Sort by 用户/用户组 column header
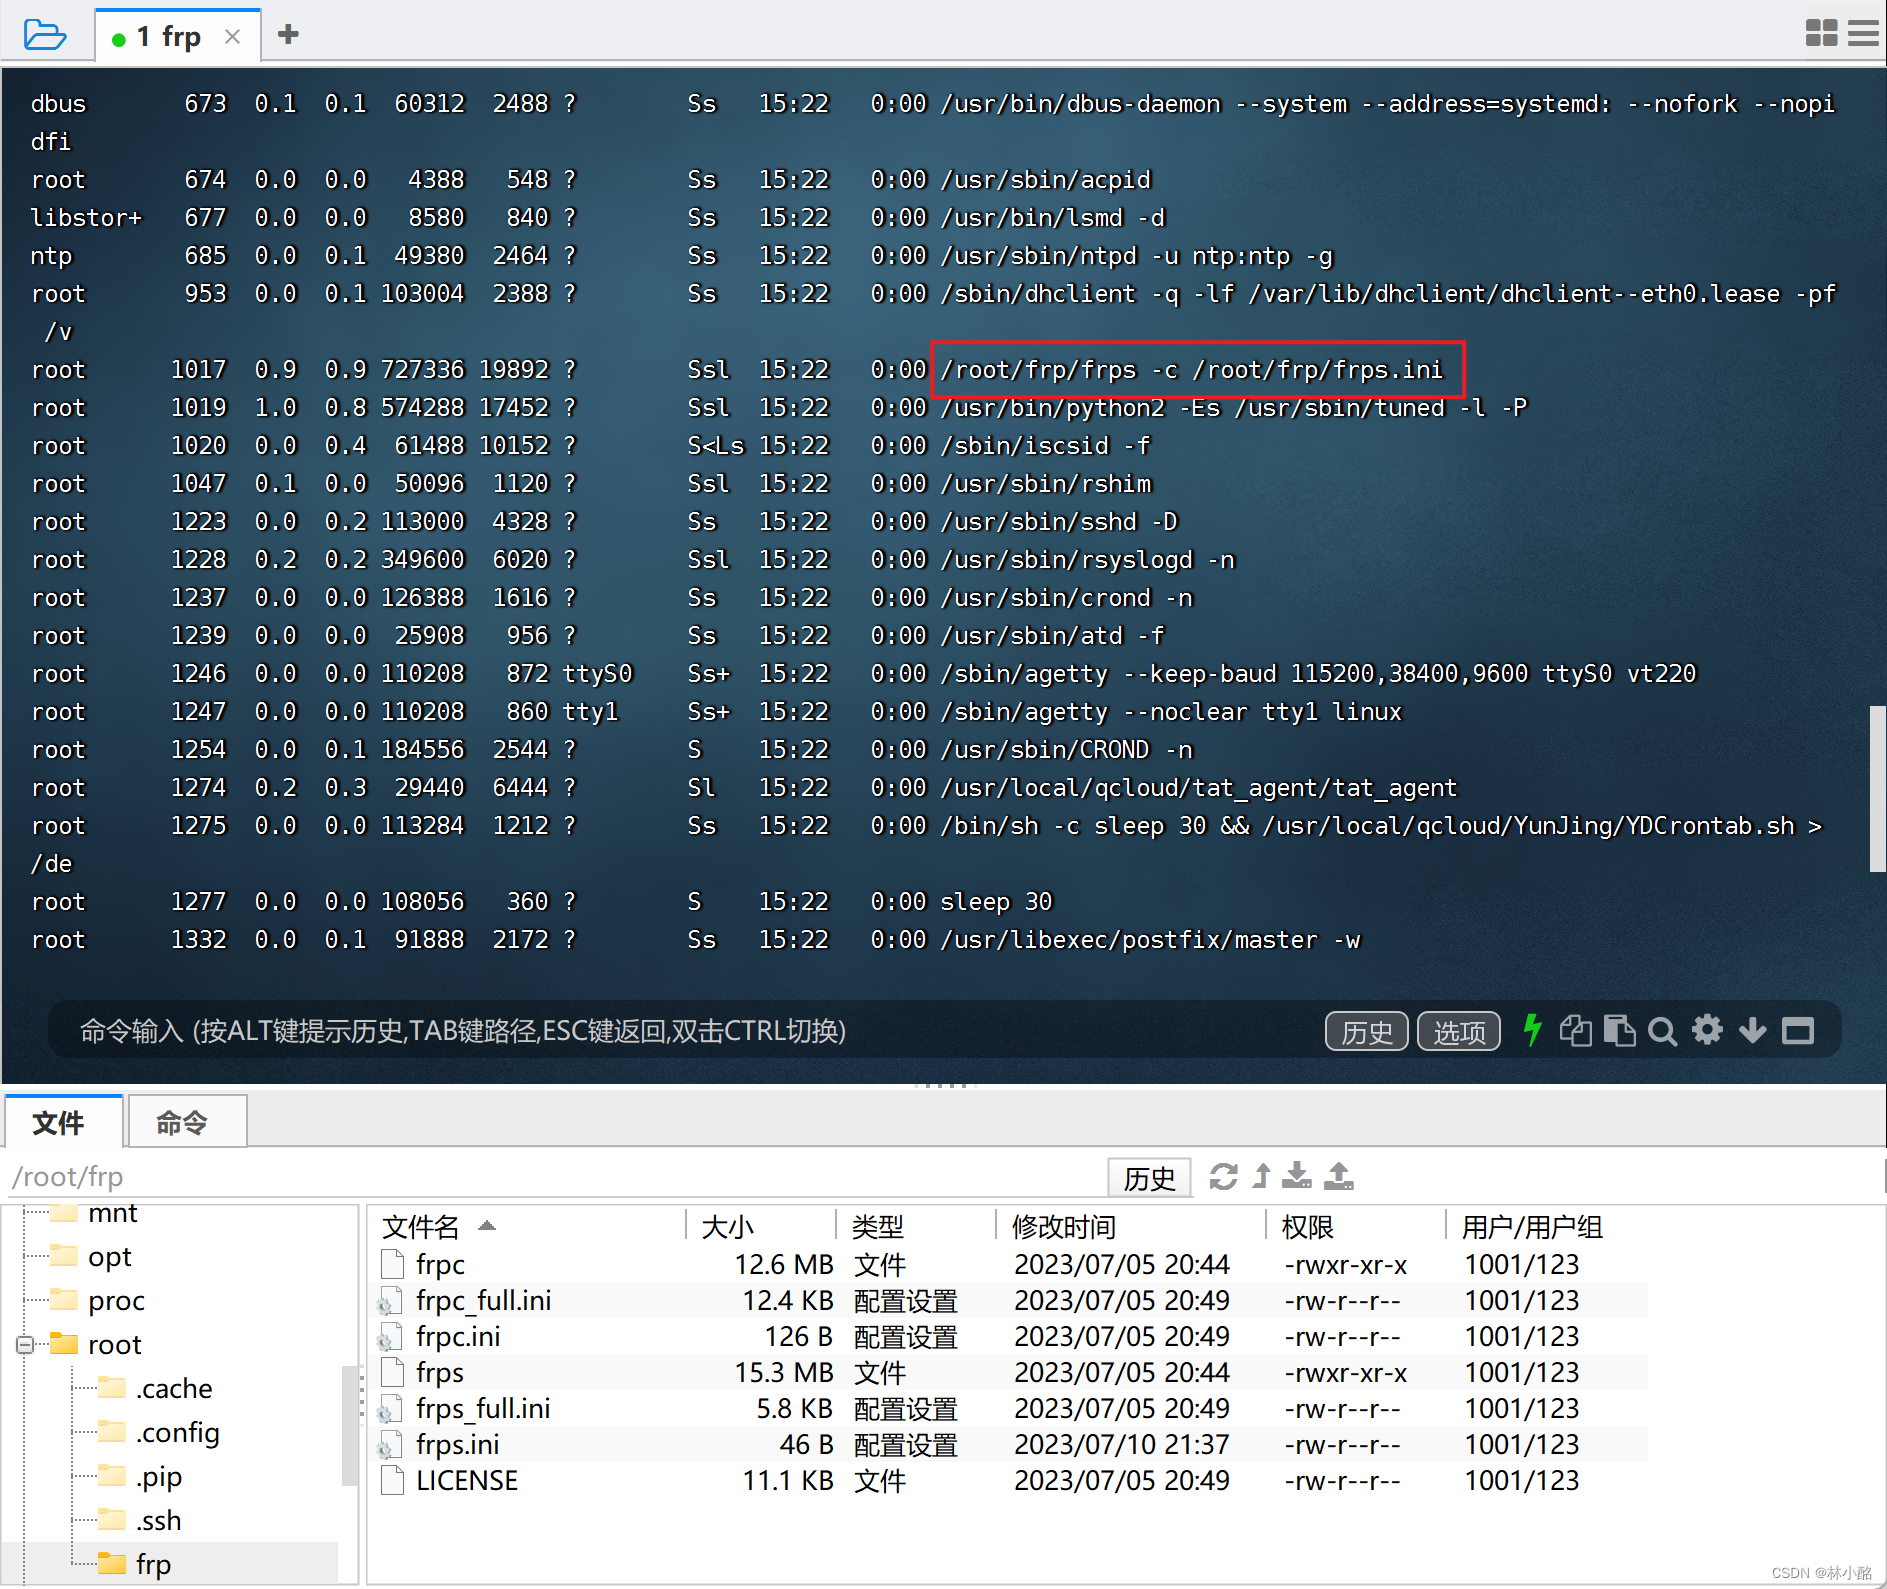1887x1589 pixels. click(x=1545, y=1226)
